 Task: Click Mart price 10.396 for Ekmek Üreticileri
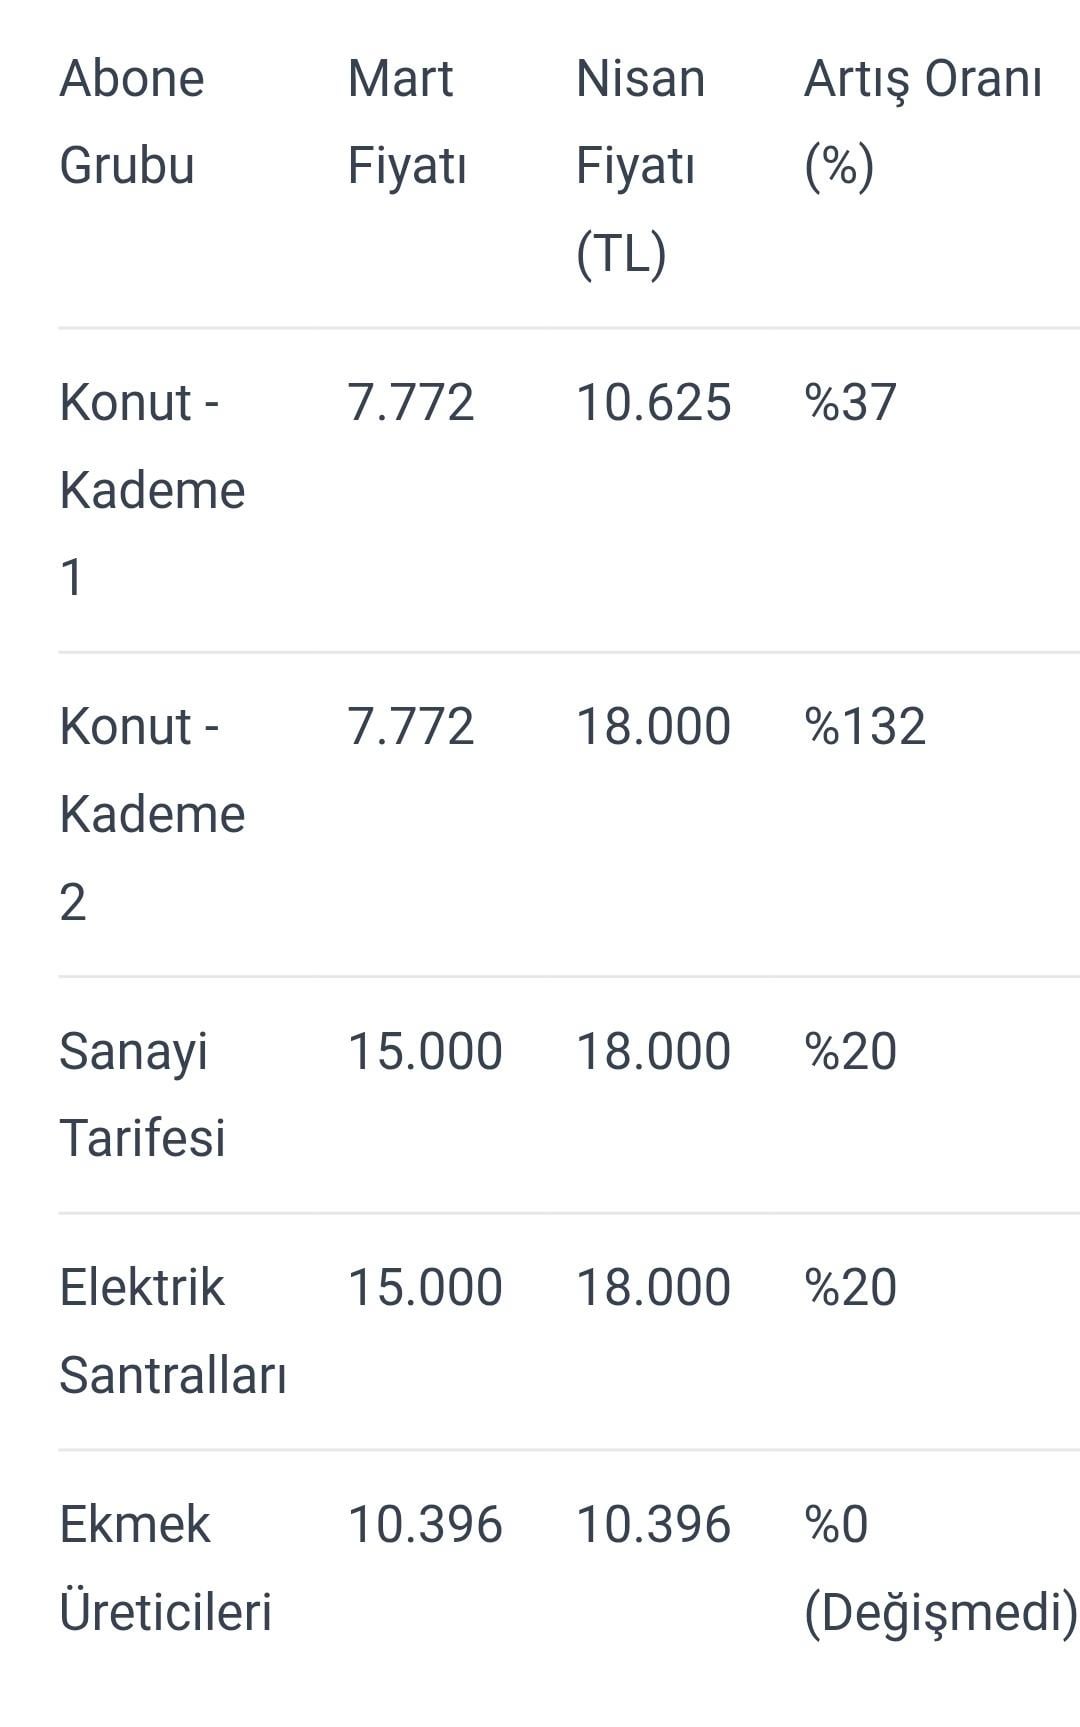point(424,1525)
